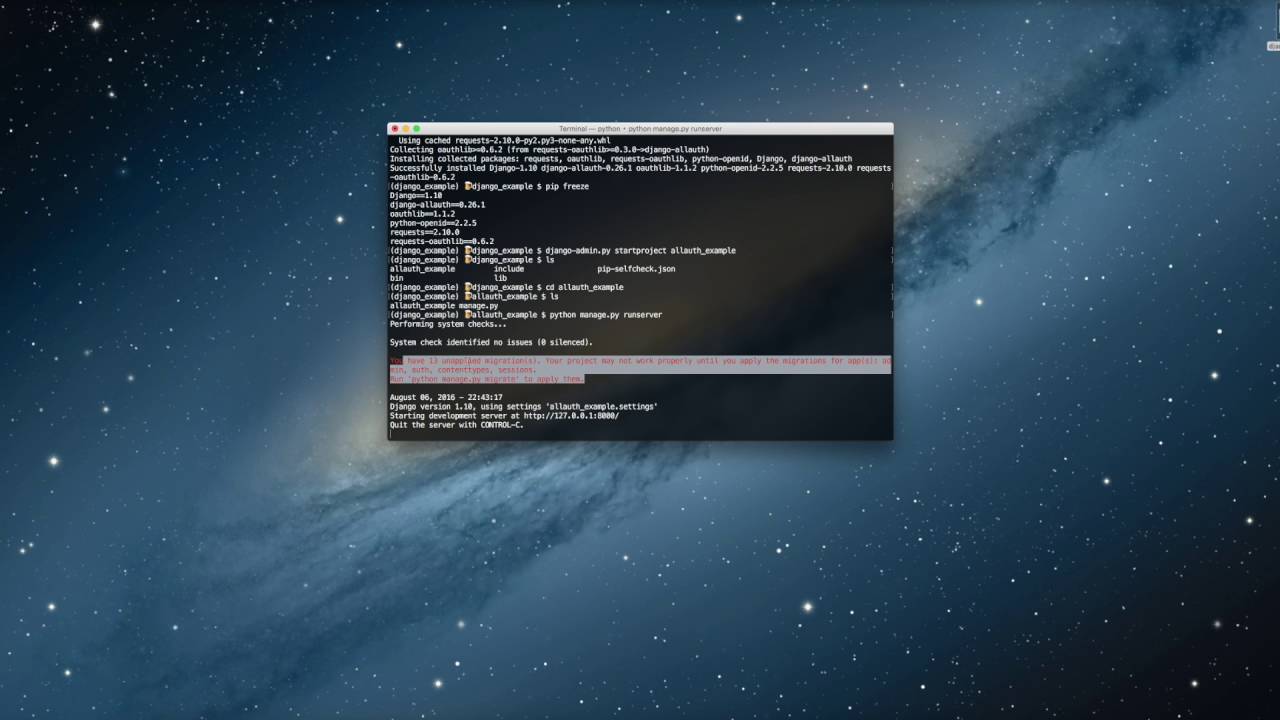Click the 'lib' directory name in ls output
Viewport: 1280px width, 720px height.
(x=500, y=278)
